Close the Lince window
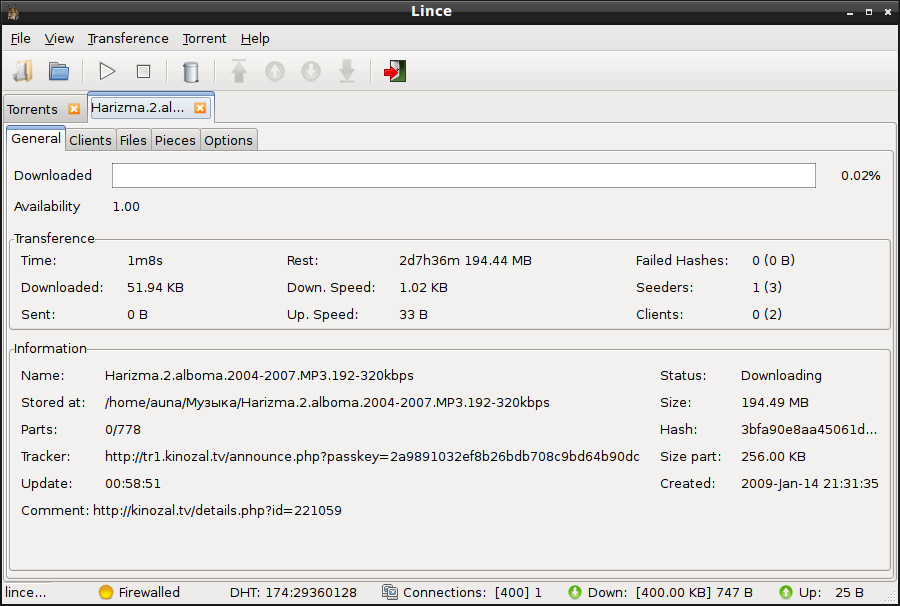The image size is (900, 606). click(x=888, y=11)
